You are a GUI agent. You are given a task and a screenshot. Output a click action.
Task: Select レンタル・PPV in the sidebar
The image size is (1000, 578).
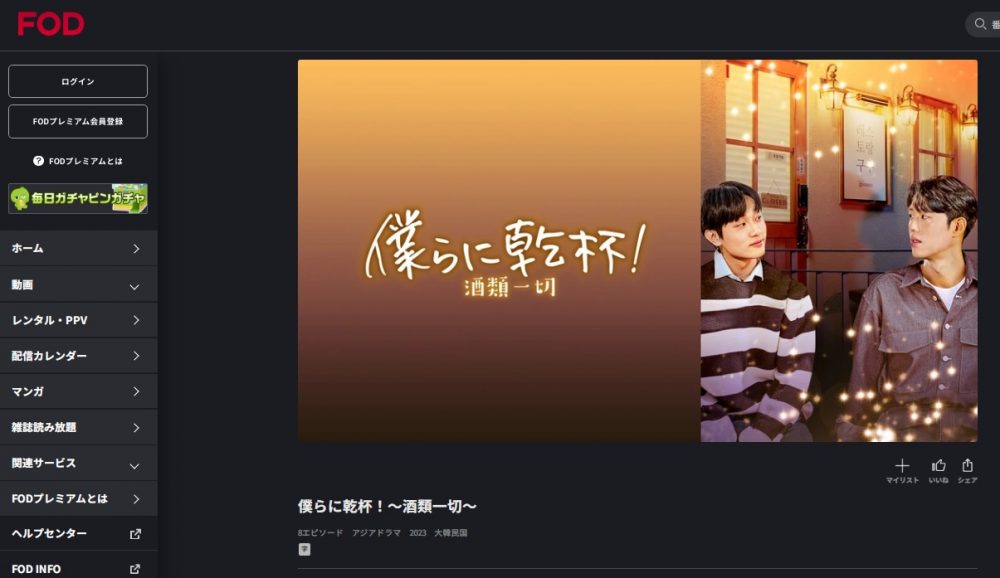coord(79,320)
